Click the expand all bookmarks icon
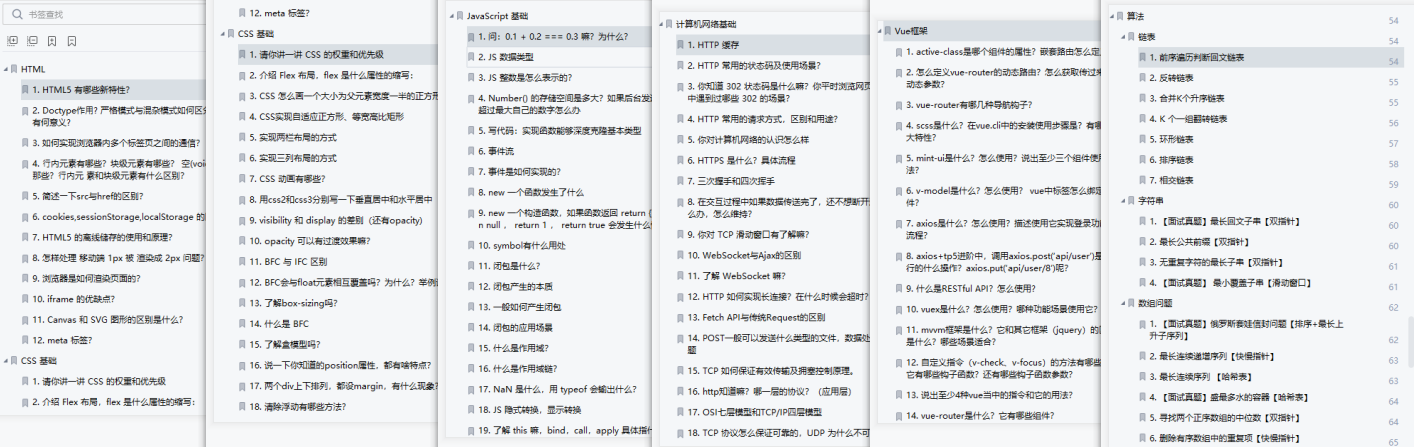Image resolution: width=1414 pixels, height=447 pixels. (x=12, y=41)
